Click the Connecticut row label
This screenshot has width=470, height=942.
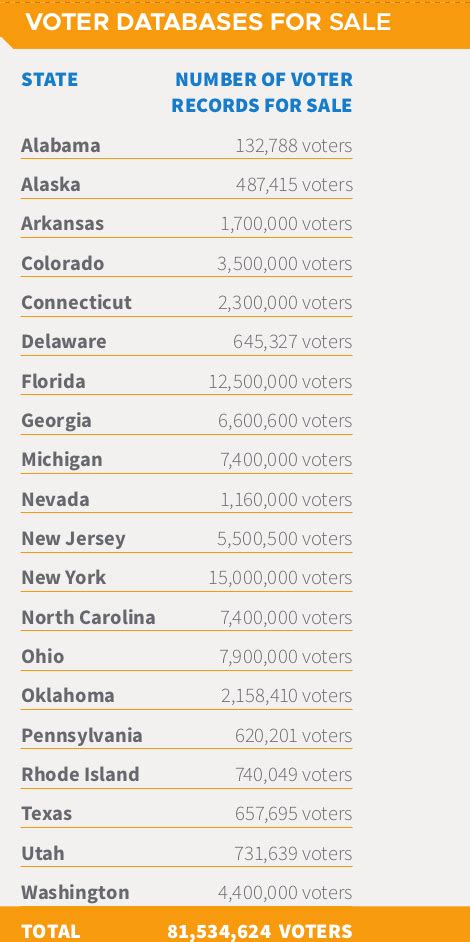[76, 302]
